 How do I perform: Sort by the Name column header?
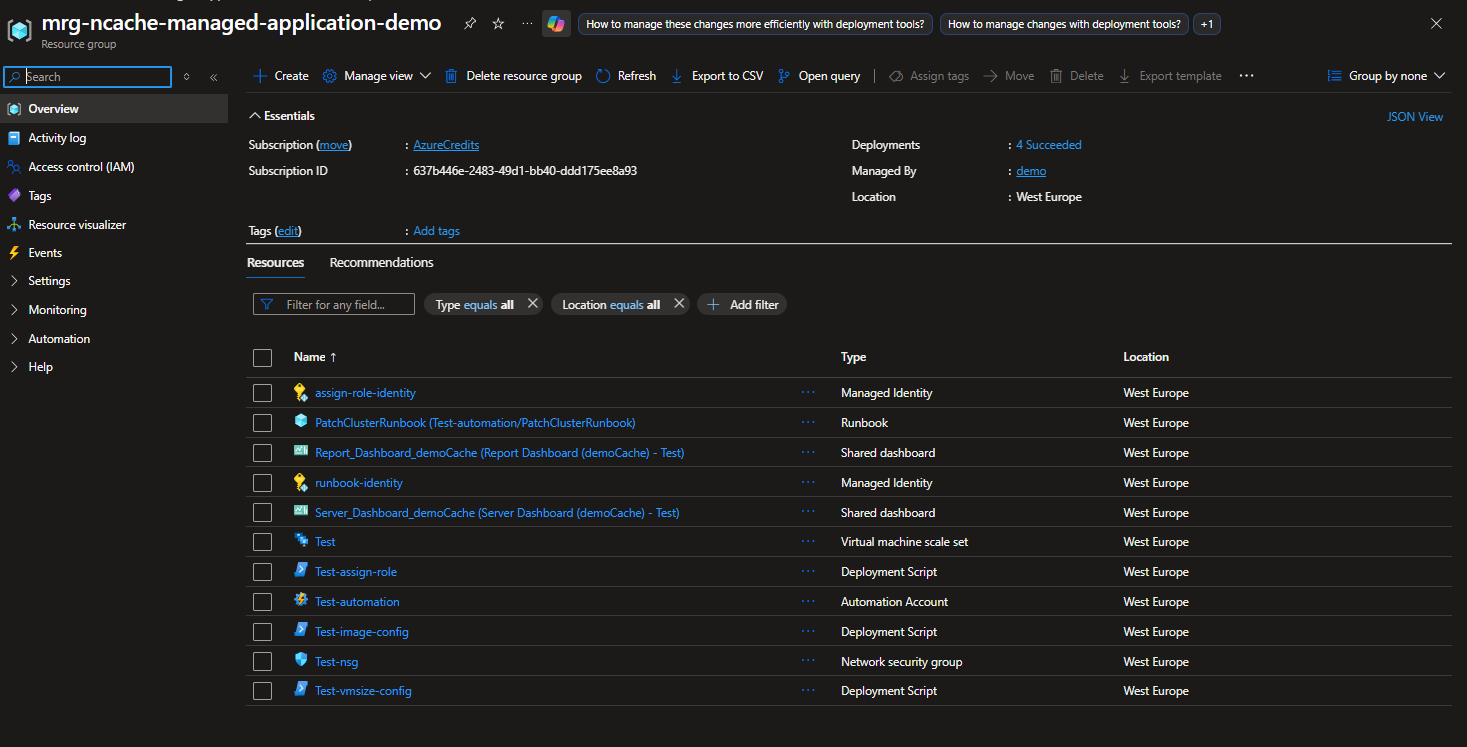pos(315,357)
